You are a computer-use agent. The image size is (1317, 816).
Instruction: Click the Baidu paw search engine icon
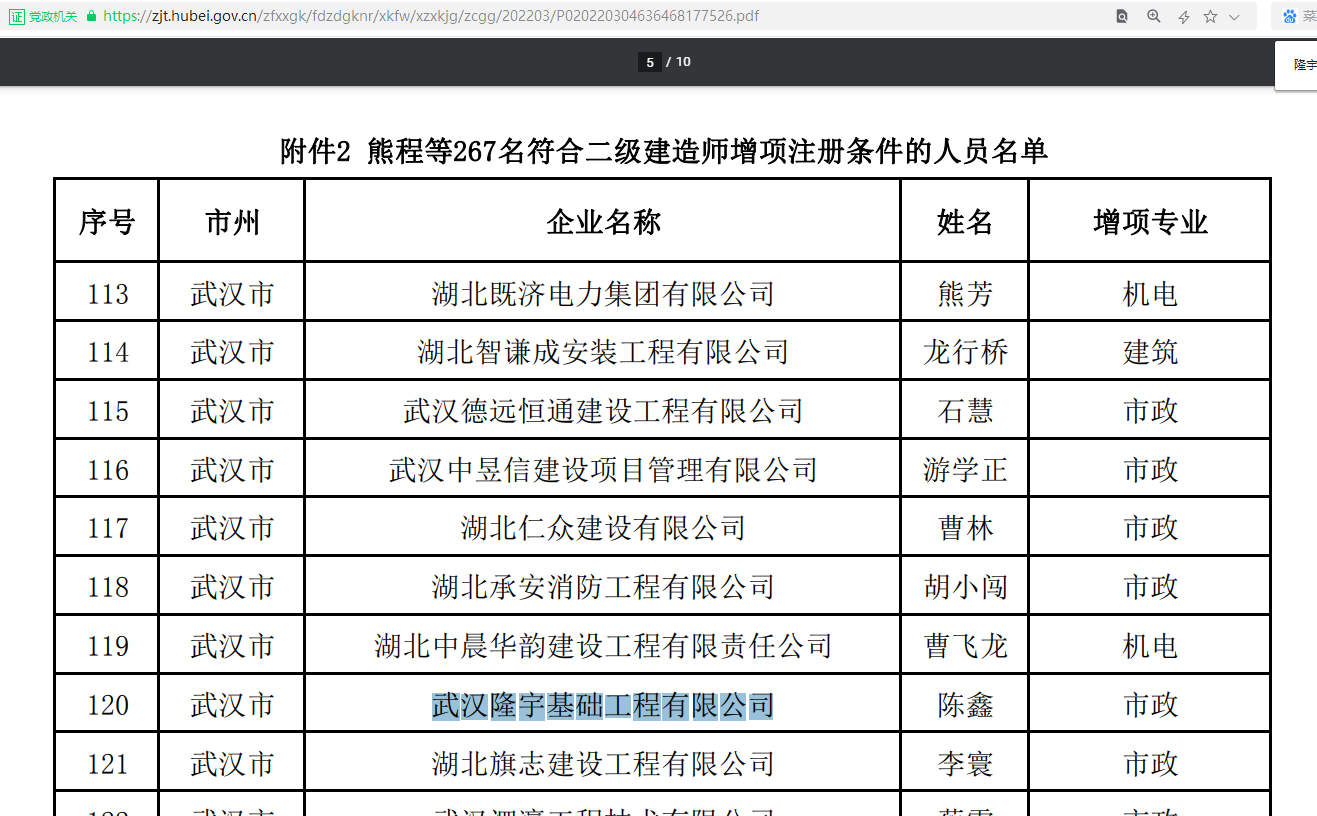[1289, 16]
